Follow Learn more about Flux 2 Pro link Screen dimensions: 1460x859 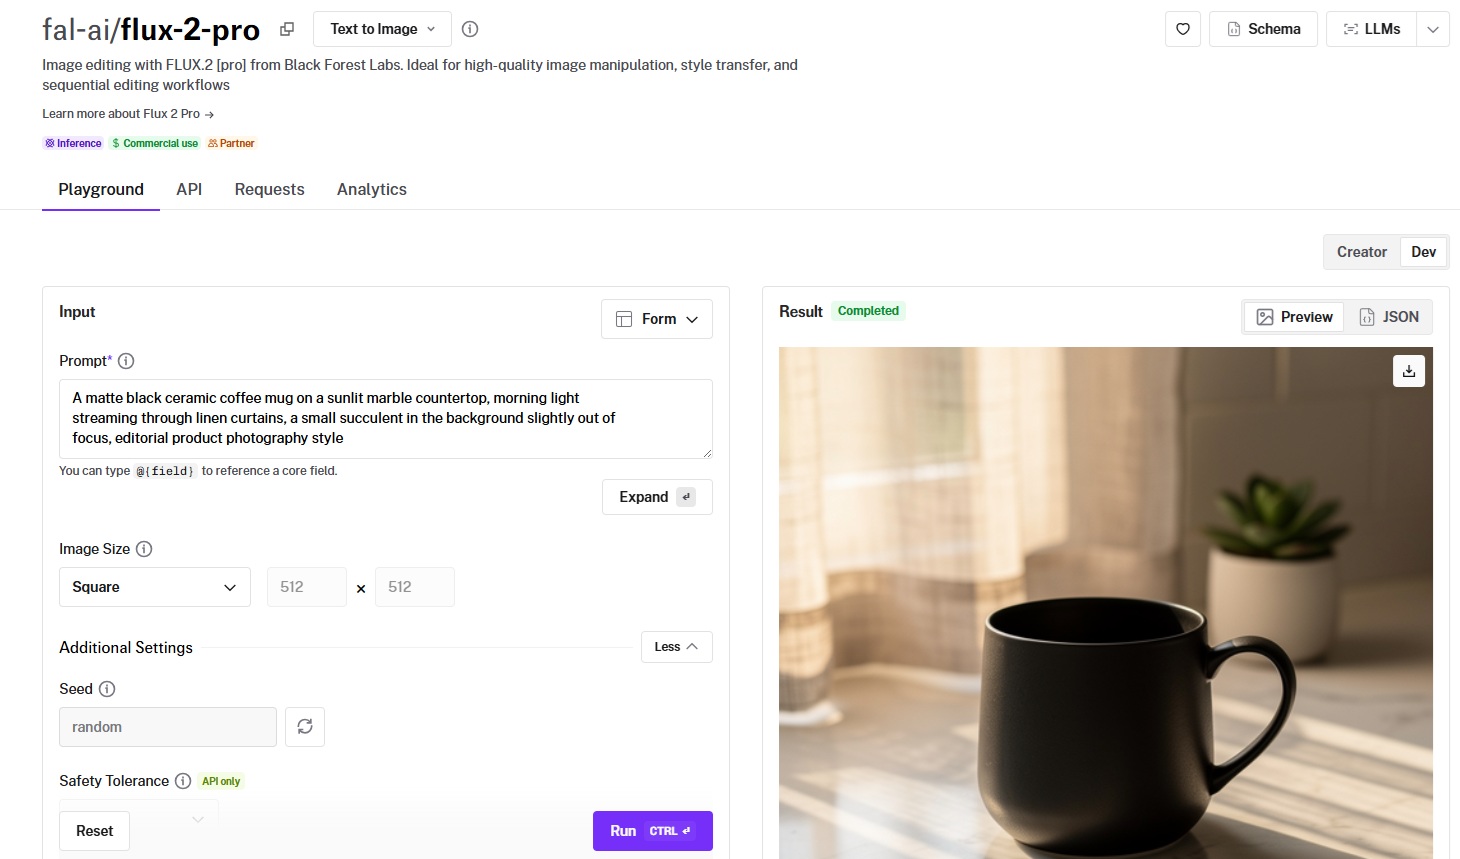128,114
